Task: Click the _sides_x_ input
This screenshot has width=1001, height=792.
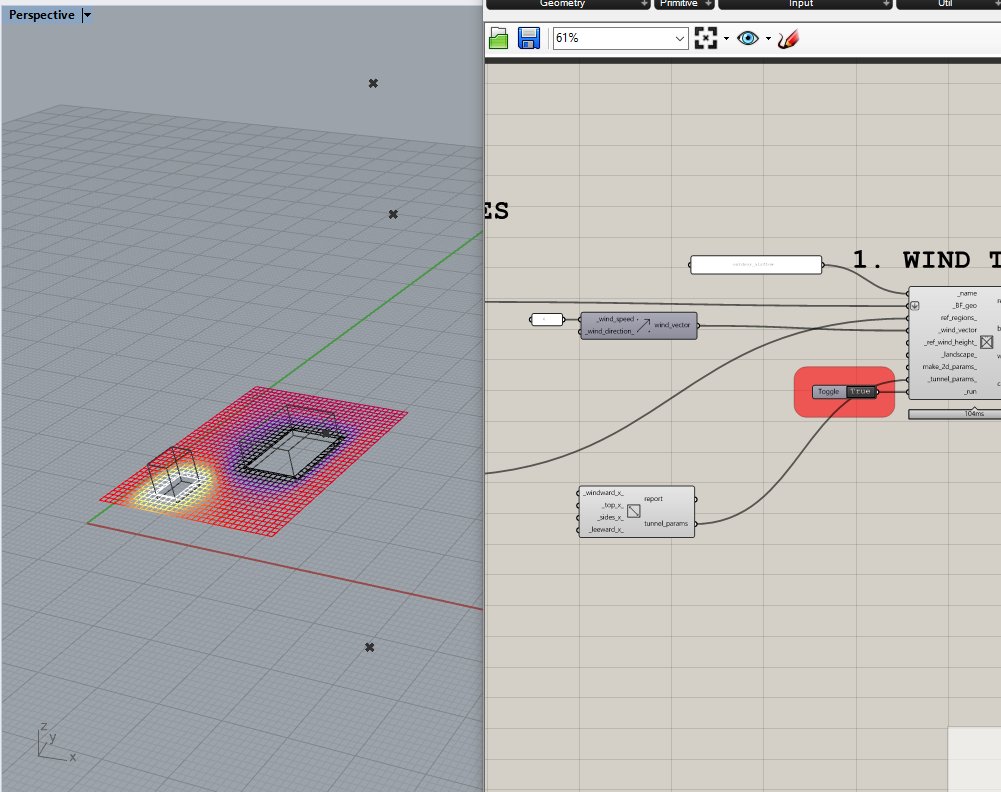Action: click(x=611, y=517)
